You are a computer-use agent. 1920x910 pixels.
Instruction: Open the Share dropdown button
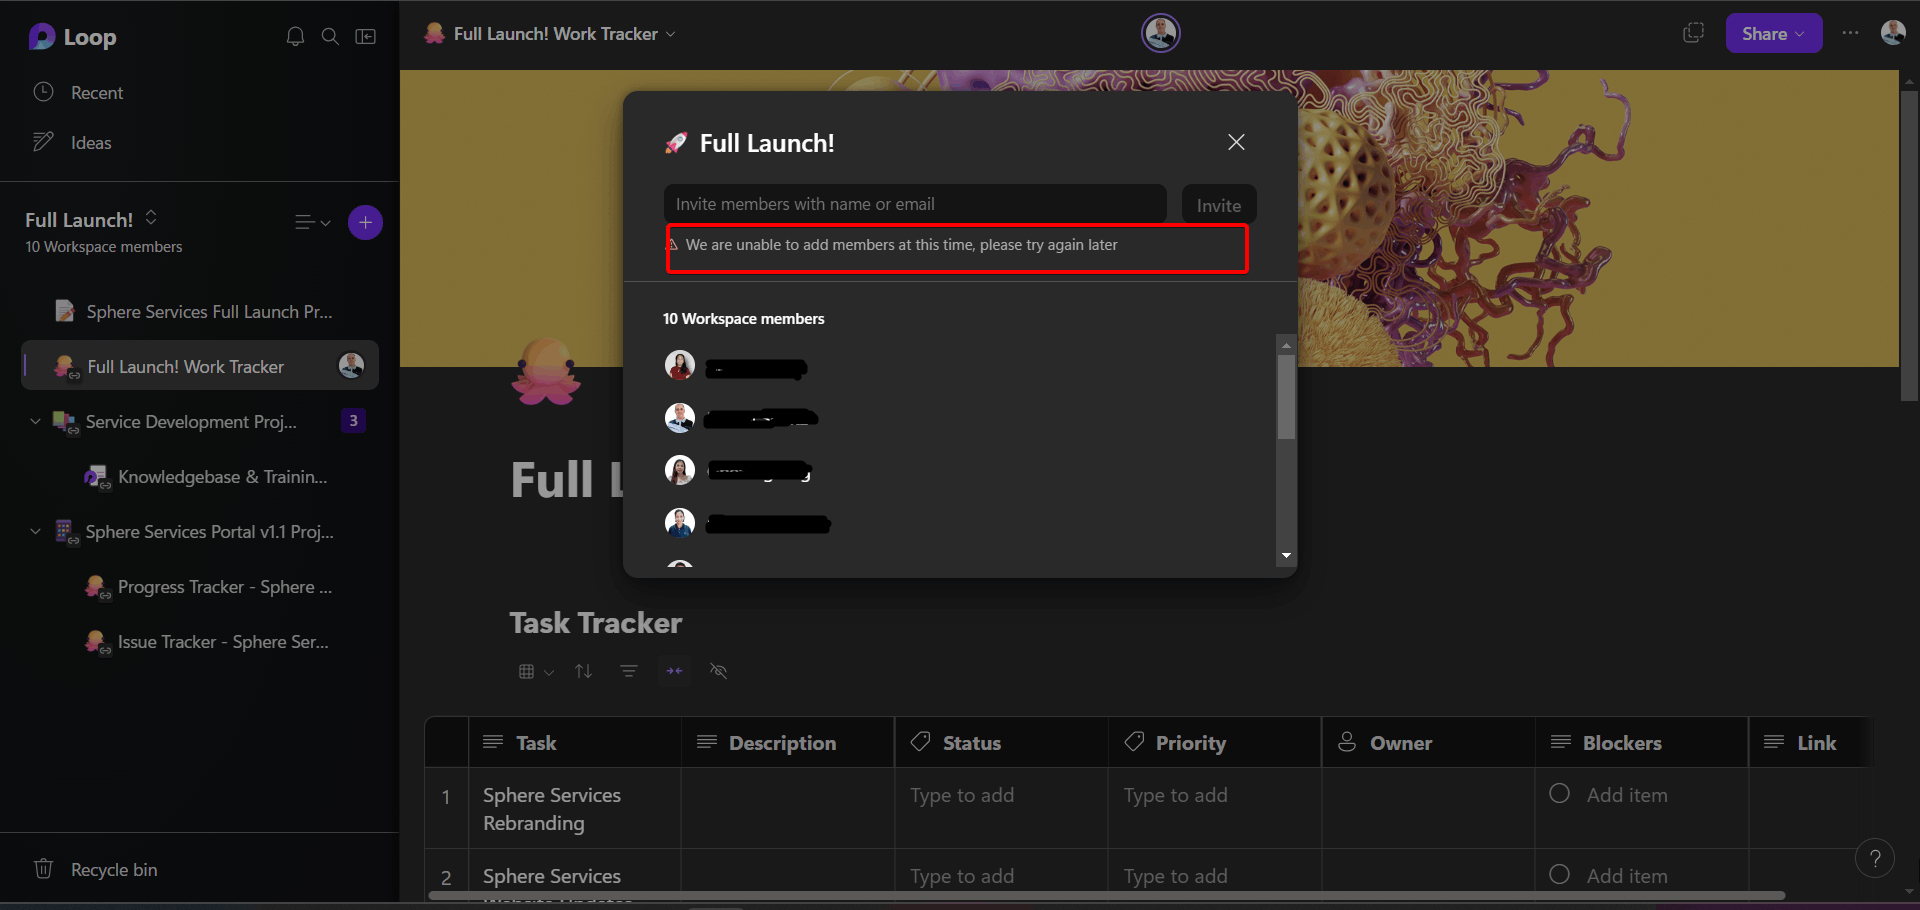[1774, 34]
